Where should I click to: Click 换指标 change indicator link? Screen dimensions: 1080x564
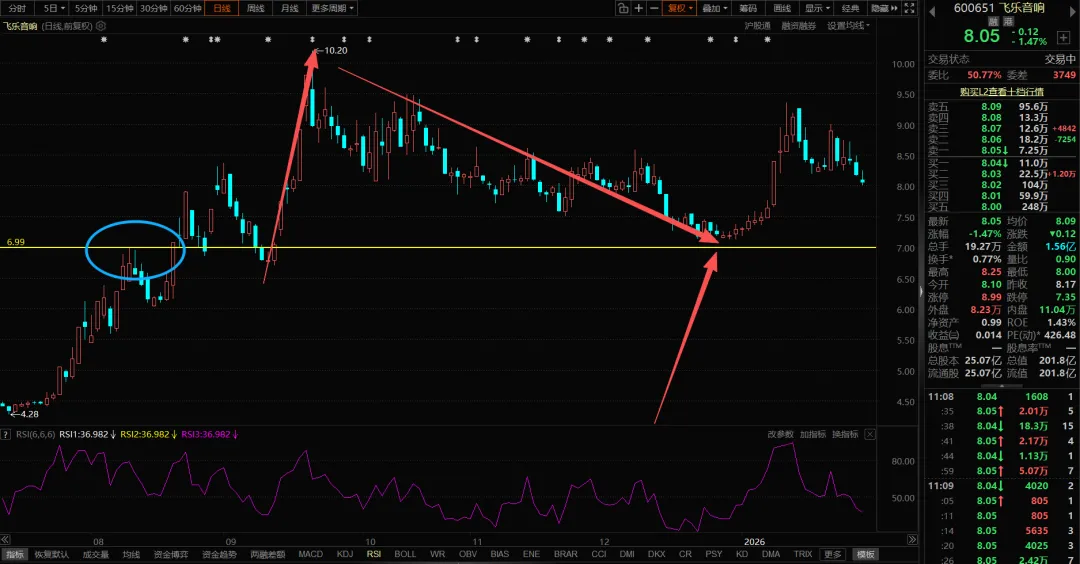click(x=845, y=435)
